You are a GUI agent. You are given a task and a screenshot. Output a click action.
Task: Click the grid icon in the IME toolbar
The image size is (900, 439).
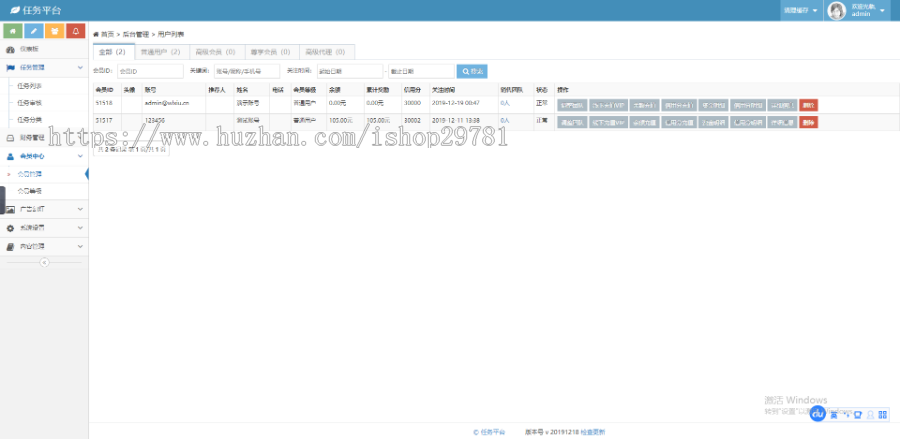883,414
